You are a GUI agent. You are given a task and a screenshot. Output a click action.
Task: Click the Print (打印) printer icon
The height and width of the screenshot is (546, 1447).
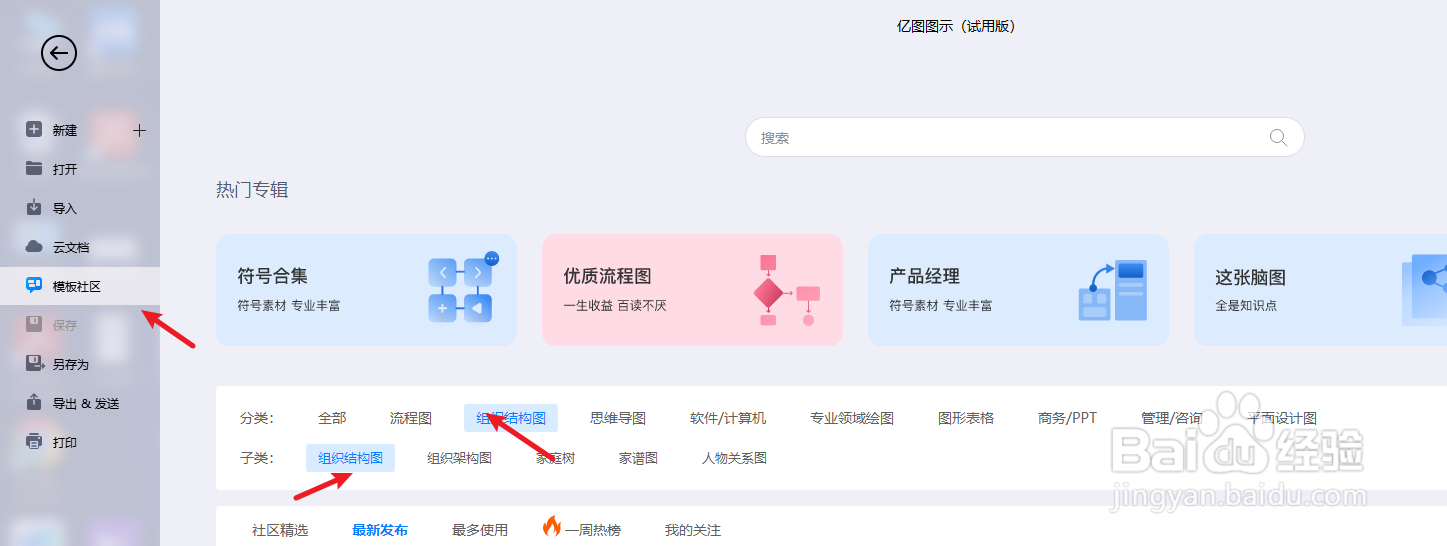pos(34,441)
